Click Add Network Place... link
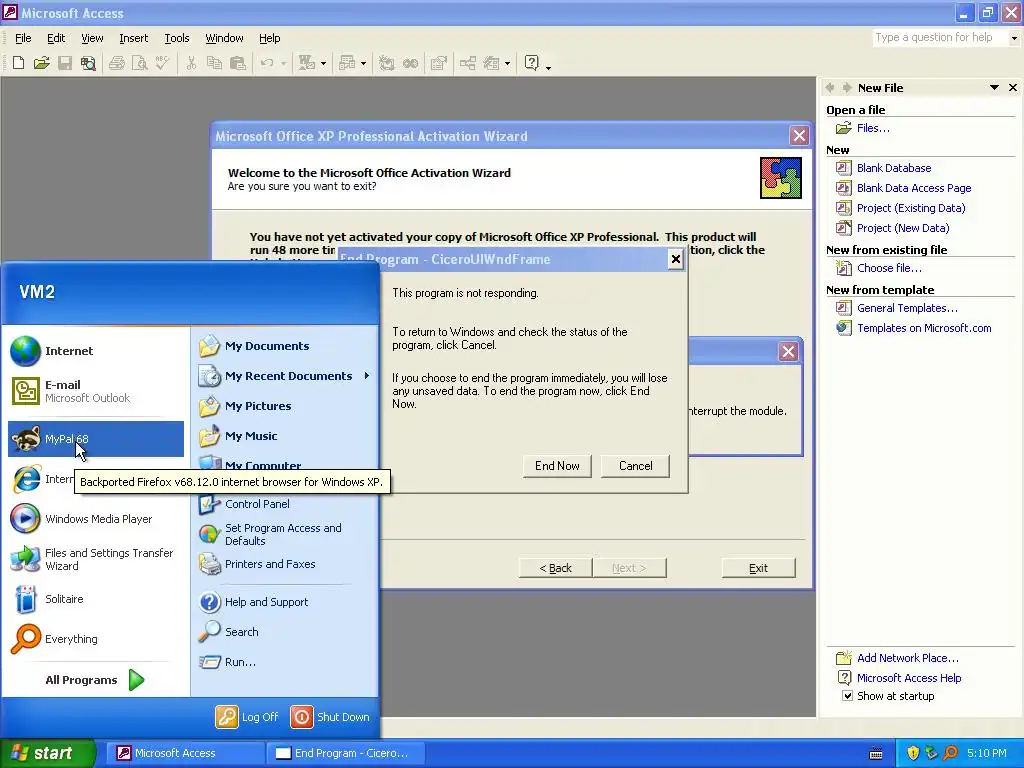Viewport: 1024px width, 768px height. coord(908,658)
